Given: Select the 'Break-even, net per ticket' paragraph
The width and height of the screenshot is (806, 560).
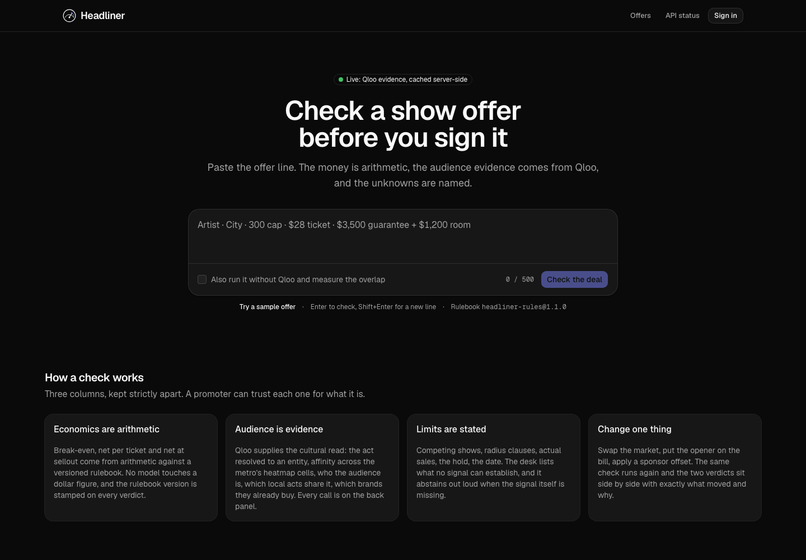Looking at the screenshot, I should pyautogui.click(x=125, y=473).
